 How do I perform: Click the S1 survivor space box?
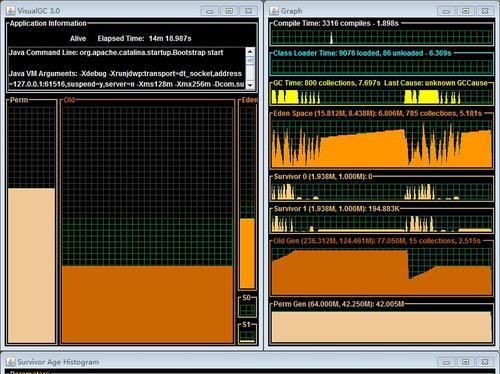(x=247, y=336)
